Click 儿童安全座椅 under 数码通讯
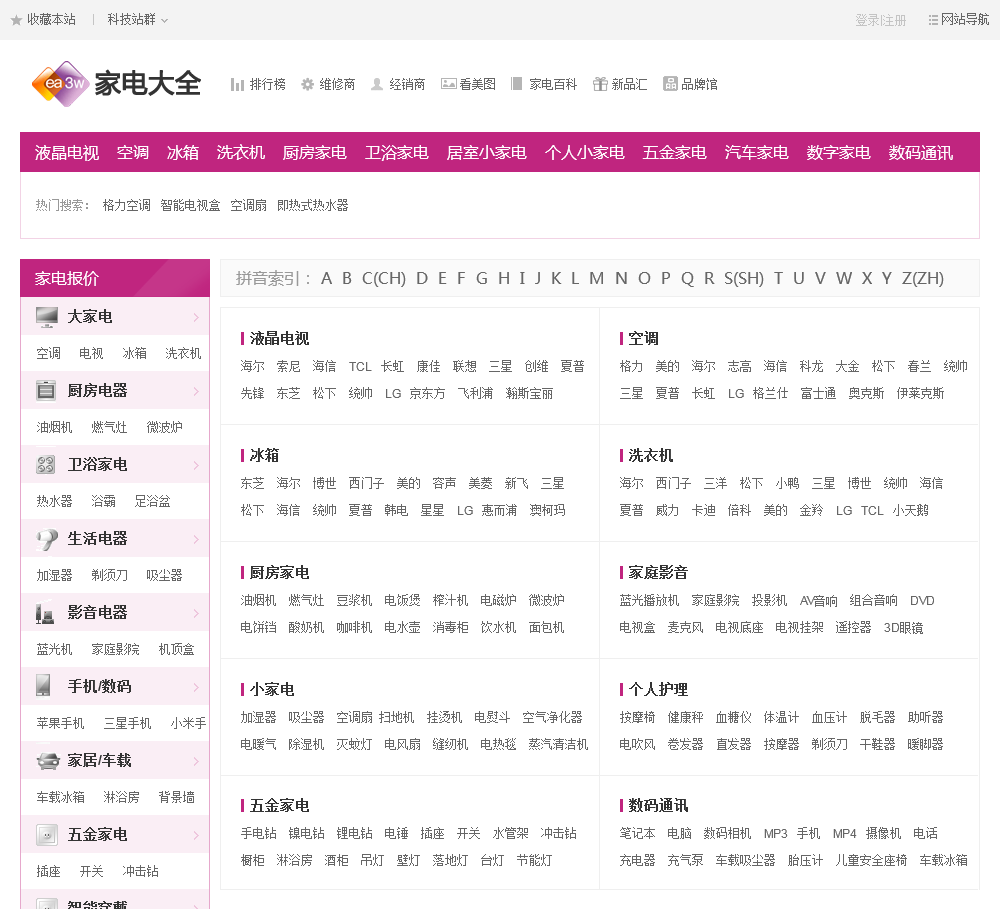1000x909 pixels. click(x=871, y=861)
